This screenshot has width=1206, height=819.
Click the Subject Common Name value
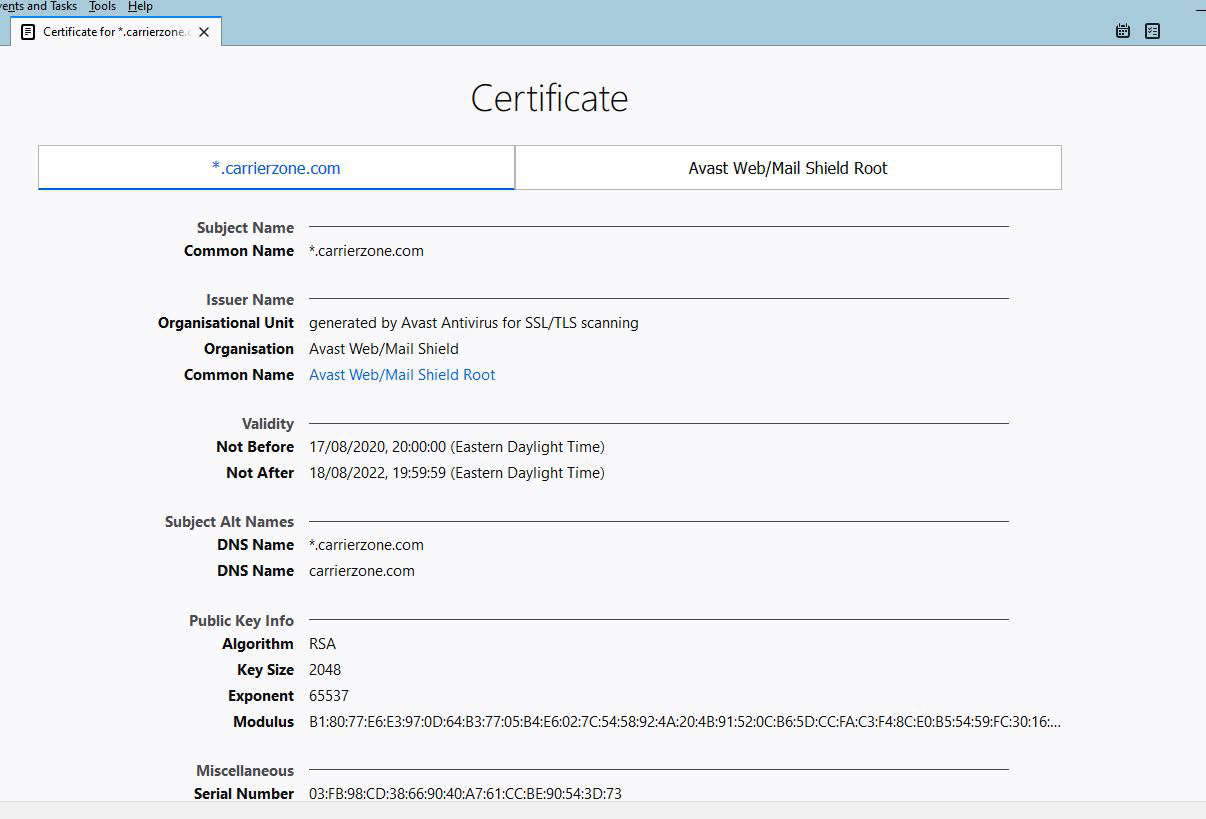coord(366,251)
